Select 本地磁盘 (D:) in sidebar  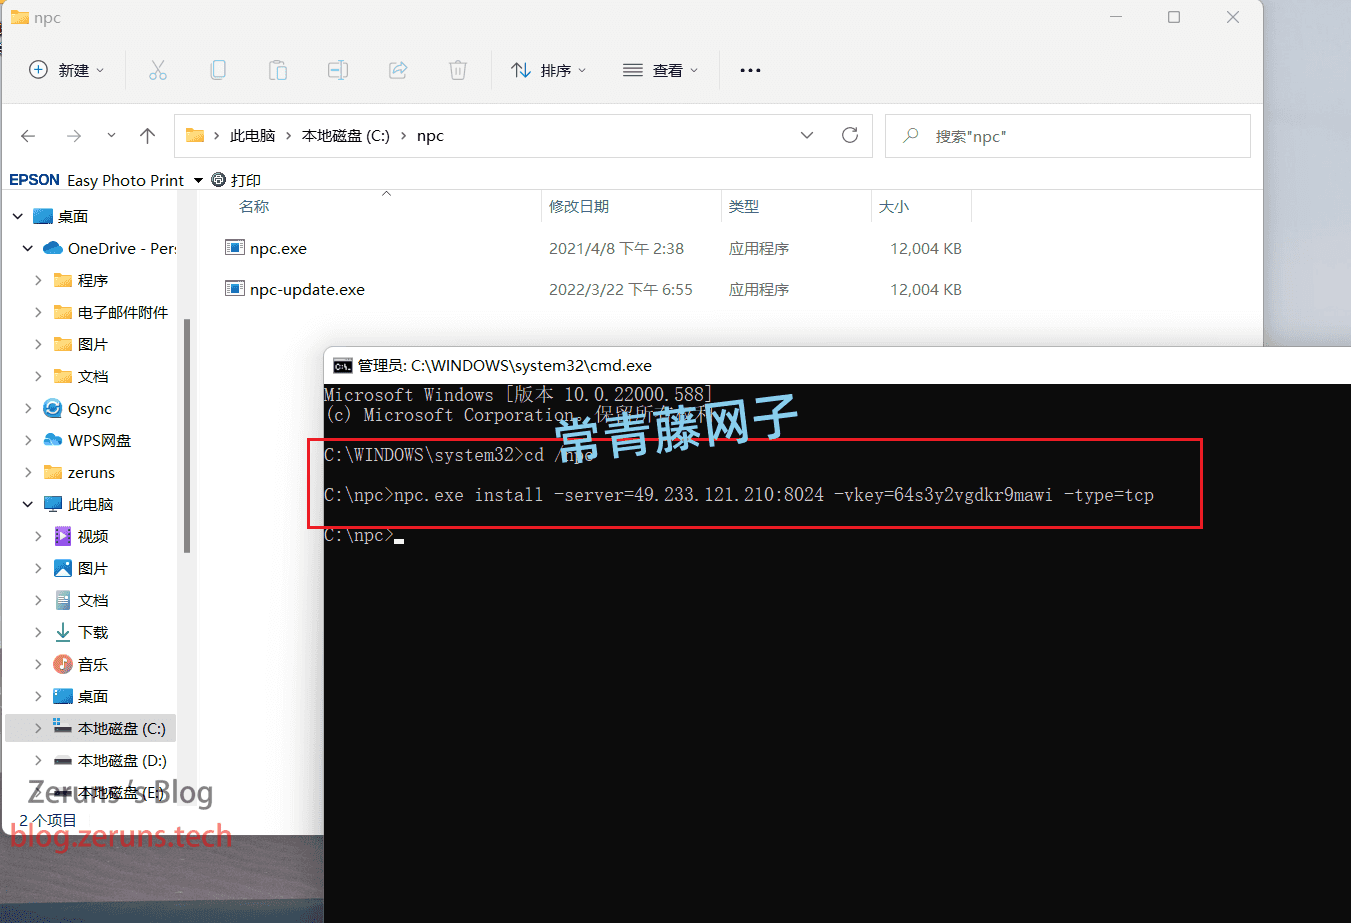pyautogui.click(x=122, y=760)
